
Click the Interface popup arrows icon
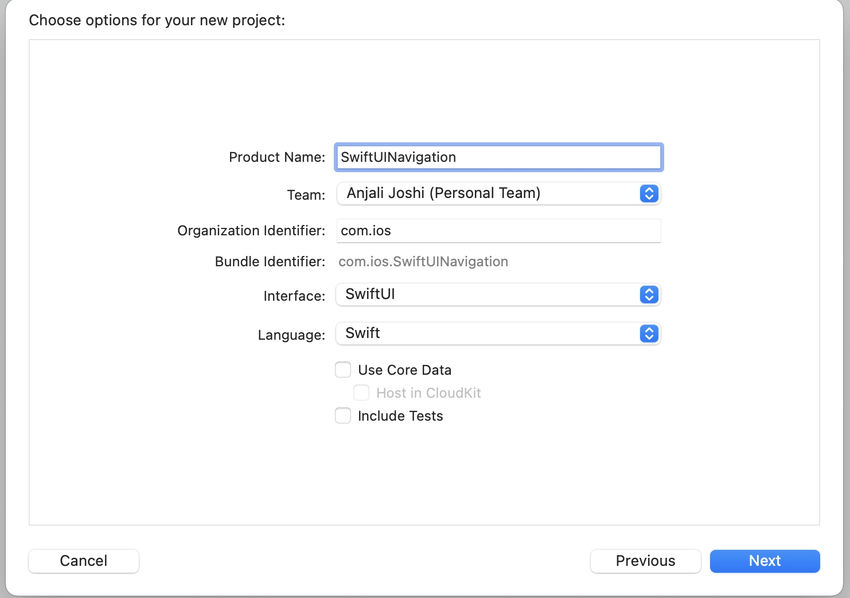(x=649, y=294)
